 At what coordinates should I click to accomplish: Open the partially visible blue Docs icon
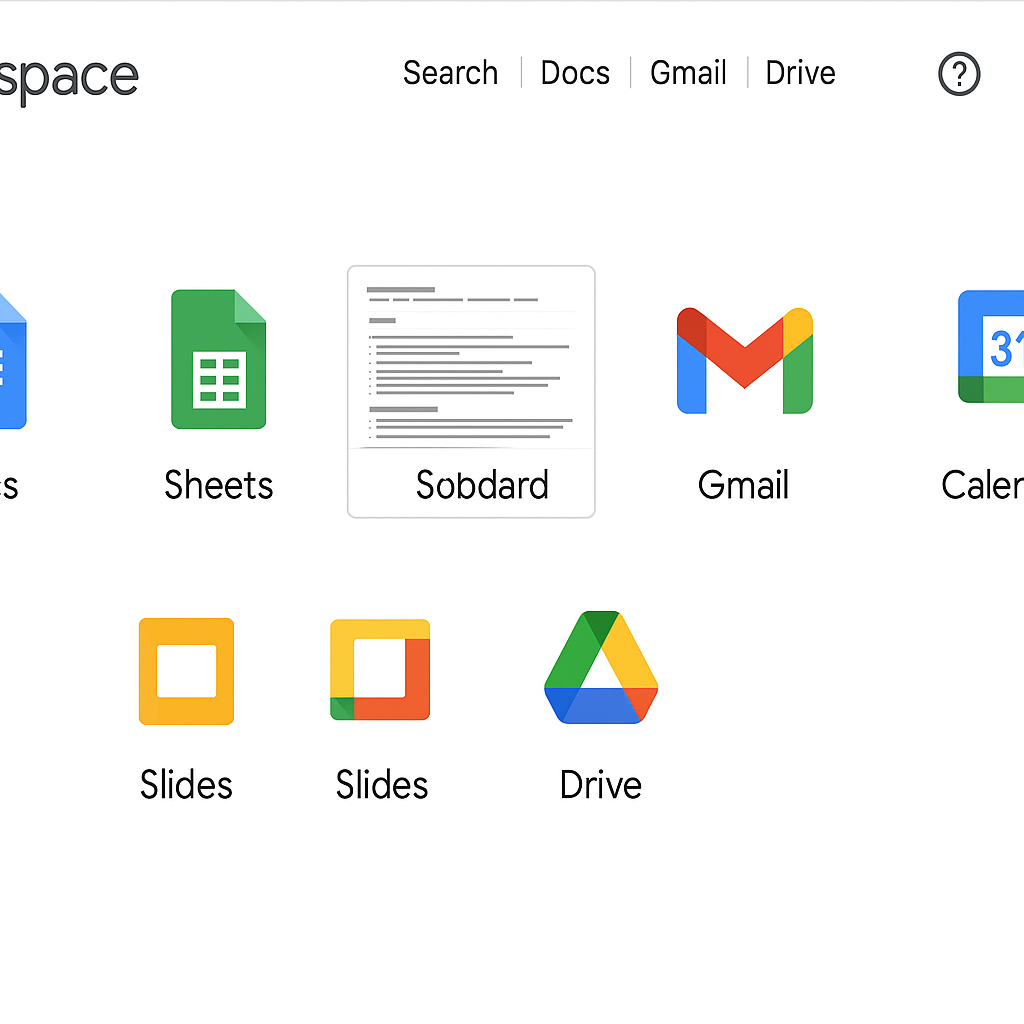click(x=10, y=360)
